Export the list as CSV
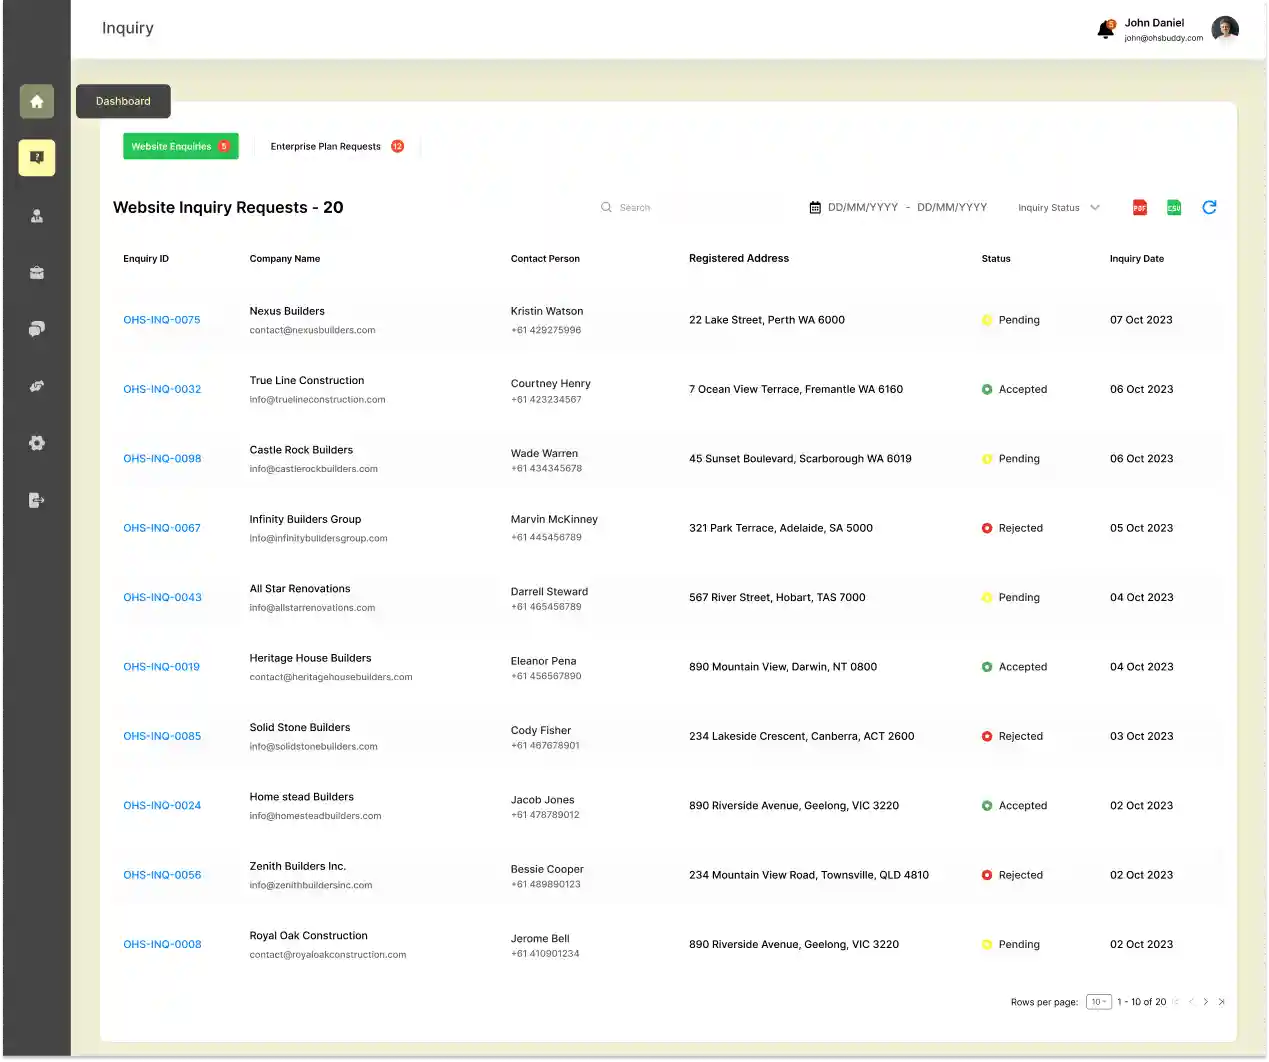The height and width of the screenshot is (1062, 1269). [x=1174, y=208]
